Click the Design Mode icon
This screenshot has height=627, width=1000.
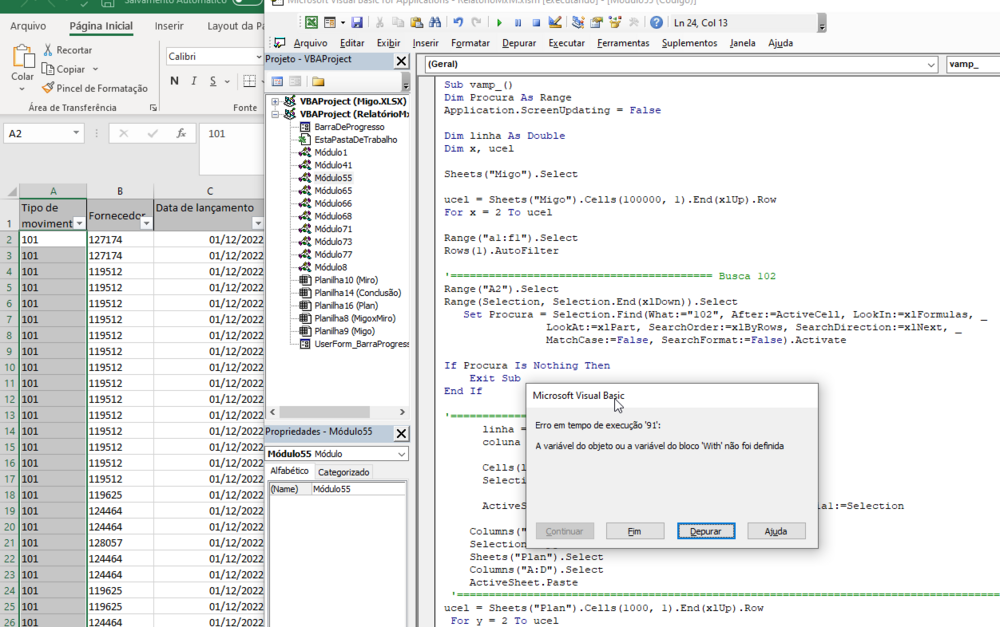tap(555, 22)
